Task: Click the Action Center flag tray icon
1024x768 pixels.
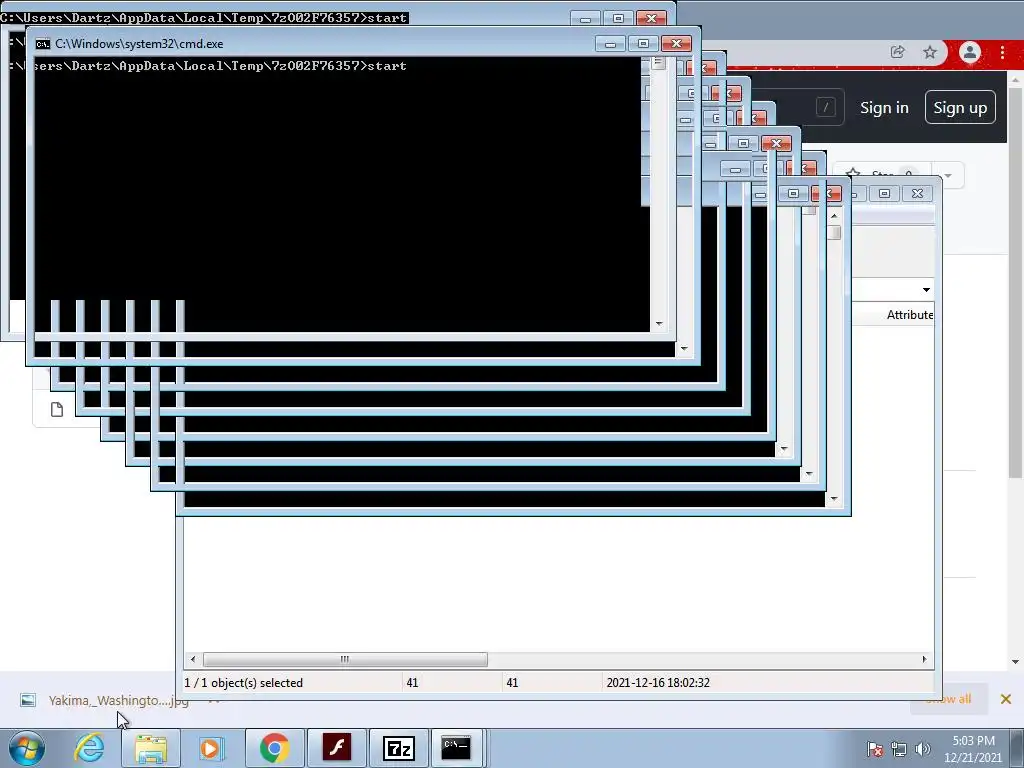Action: (875, 749)
